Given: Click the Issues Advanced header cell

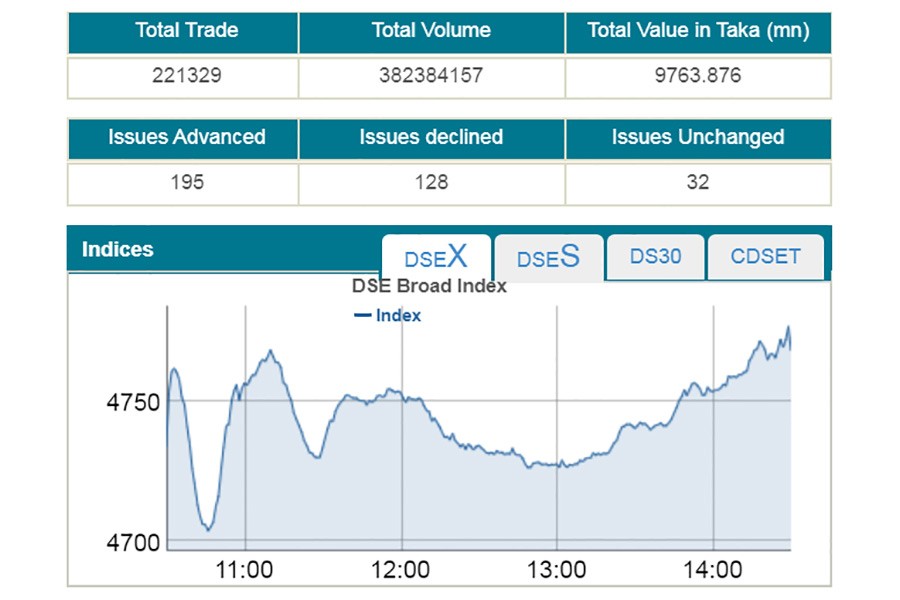Looking at the screenshot, I should pyautogui.click(x=186, y=138).
